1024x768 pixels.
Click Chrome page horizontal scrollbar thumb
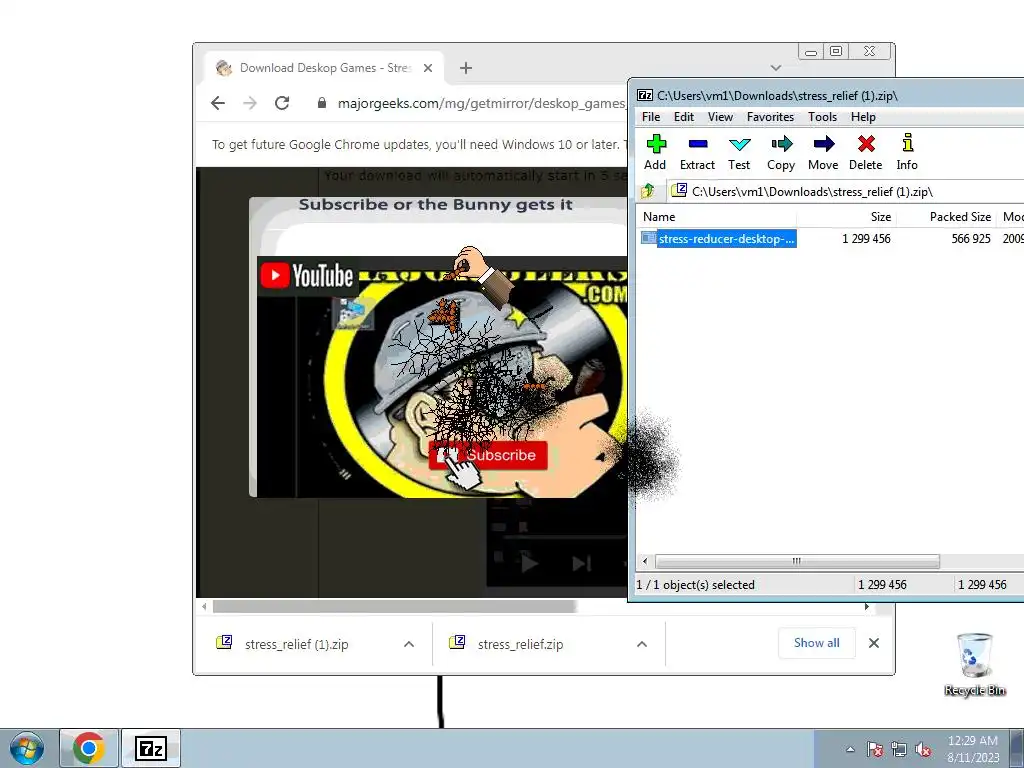[x=394, y=607]
